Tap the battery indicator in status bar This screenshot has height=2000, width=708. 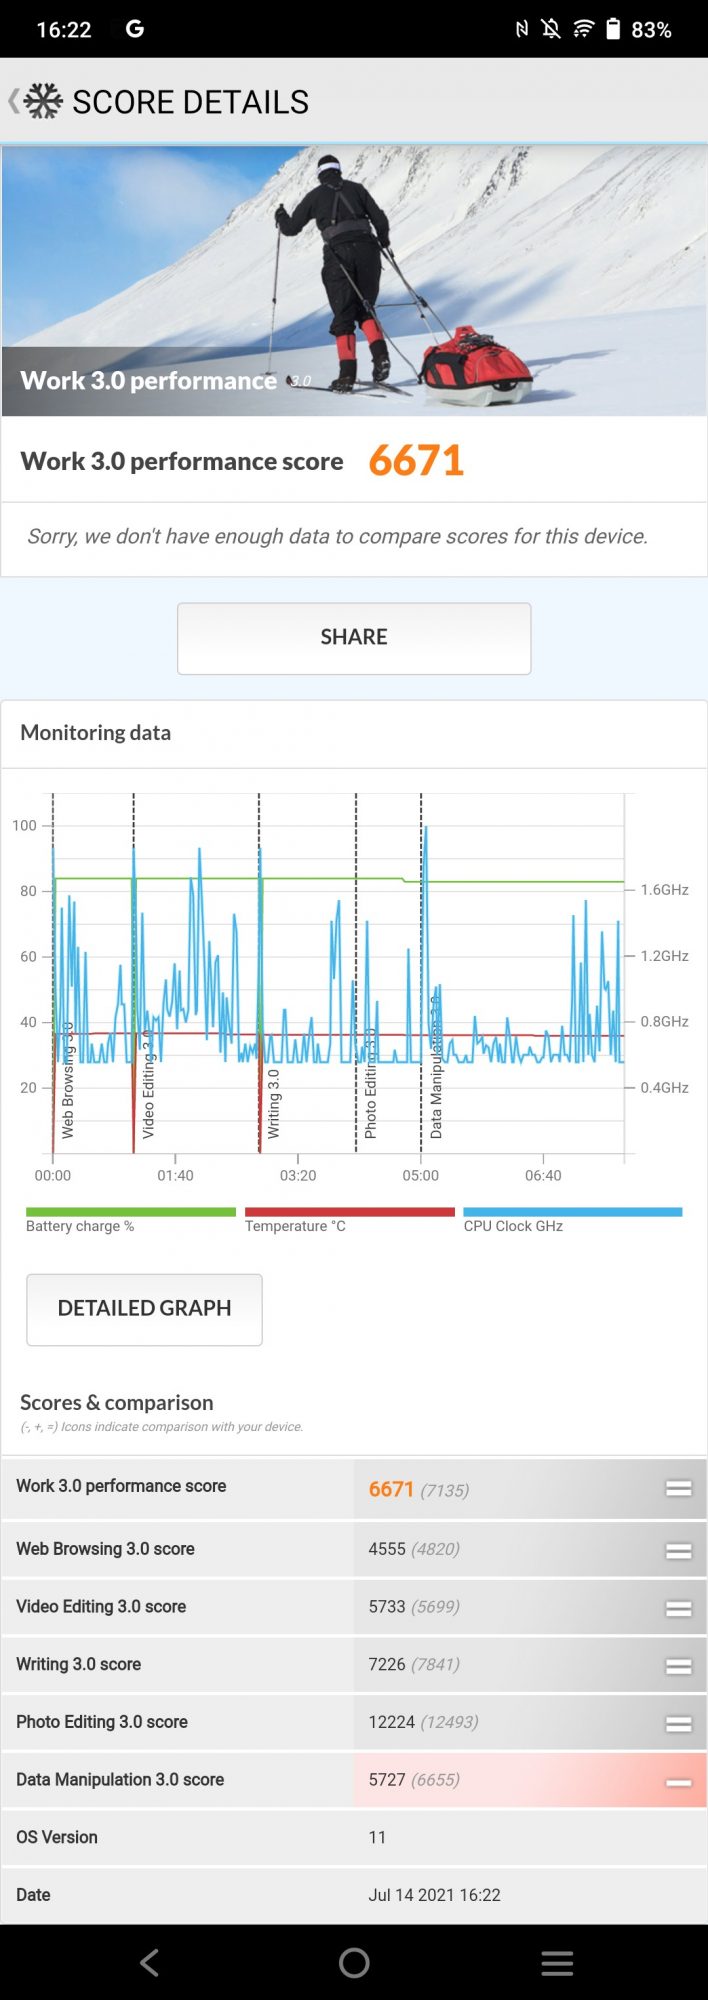pyautogui.click(x=613, y=29)
